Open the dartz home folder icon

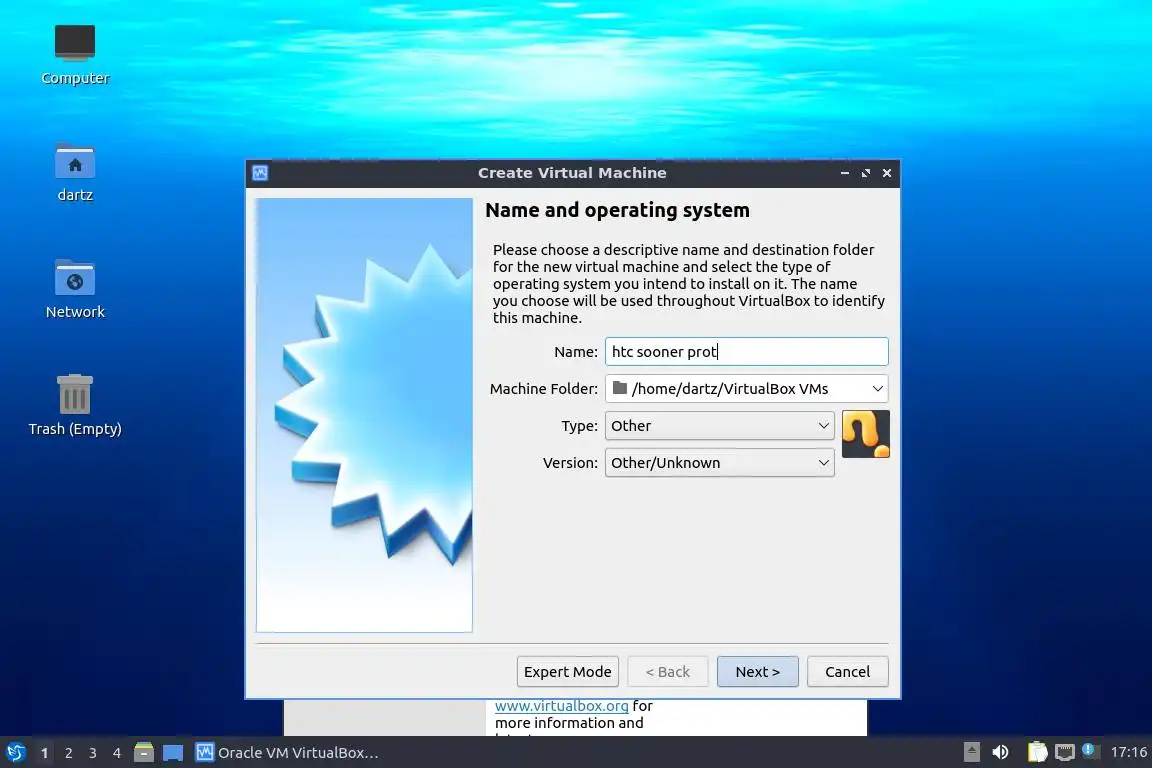75,171
